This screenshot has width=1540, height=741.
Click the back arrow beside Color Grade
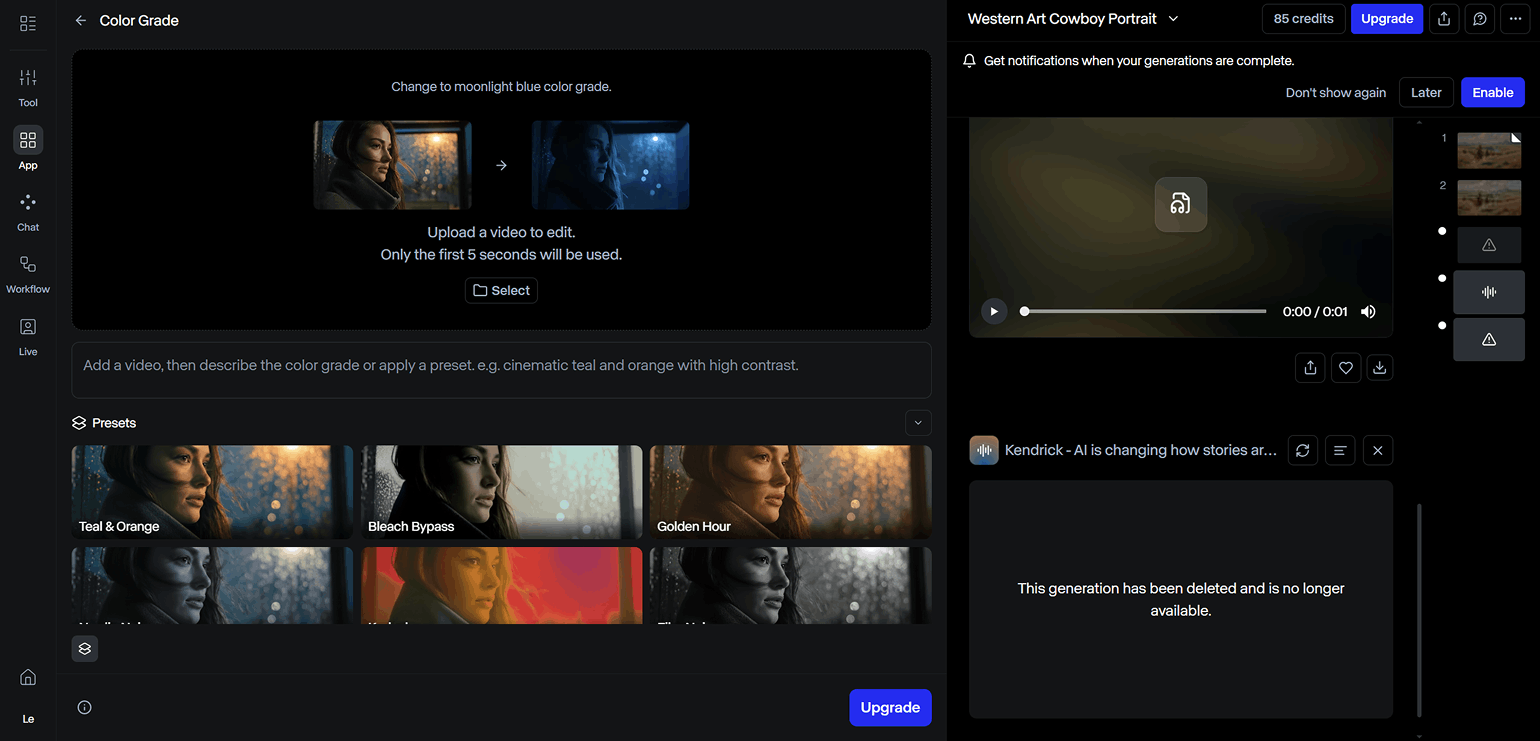pyautogui.click(x=81, y=20)
